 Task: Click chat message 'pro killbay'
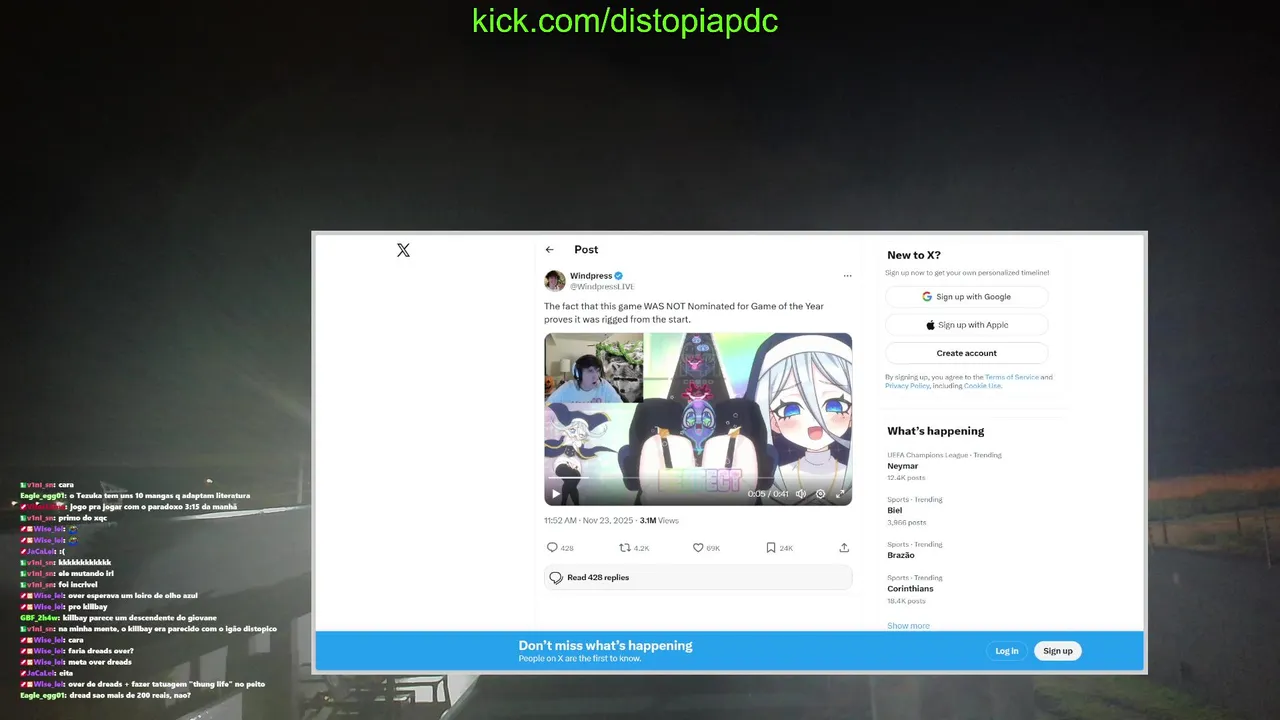point(88,607)
